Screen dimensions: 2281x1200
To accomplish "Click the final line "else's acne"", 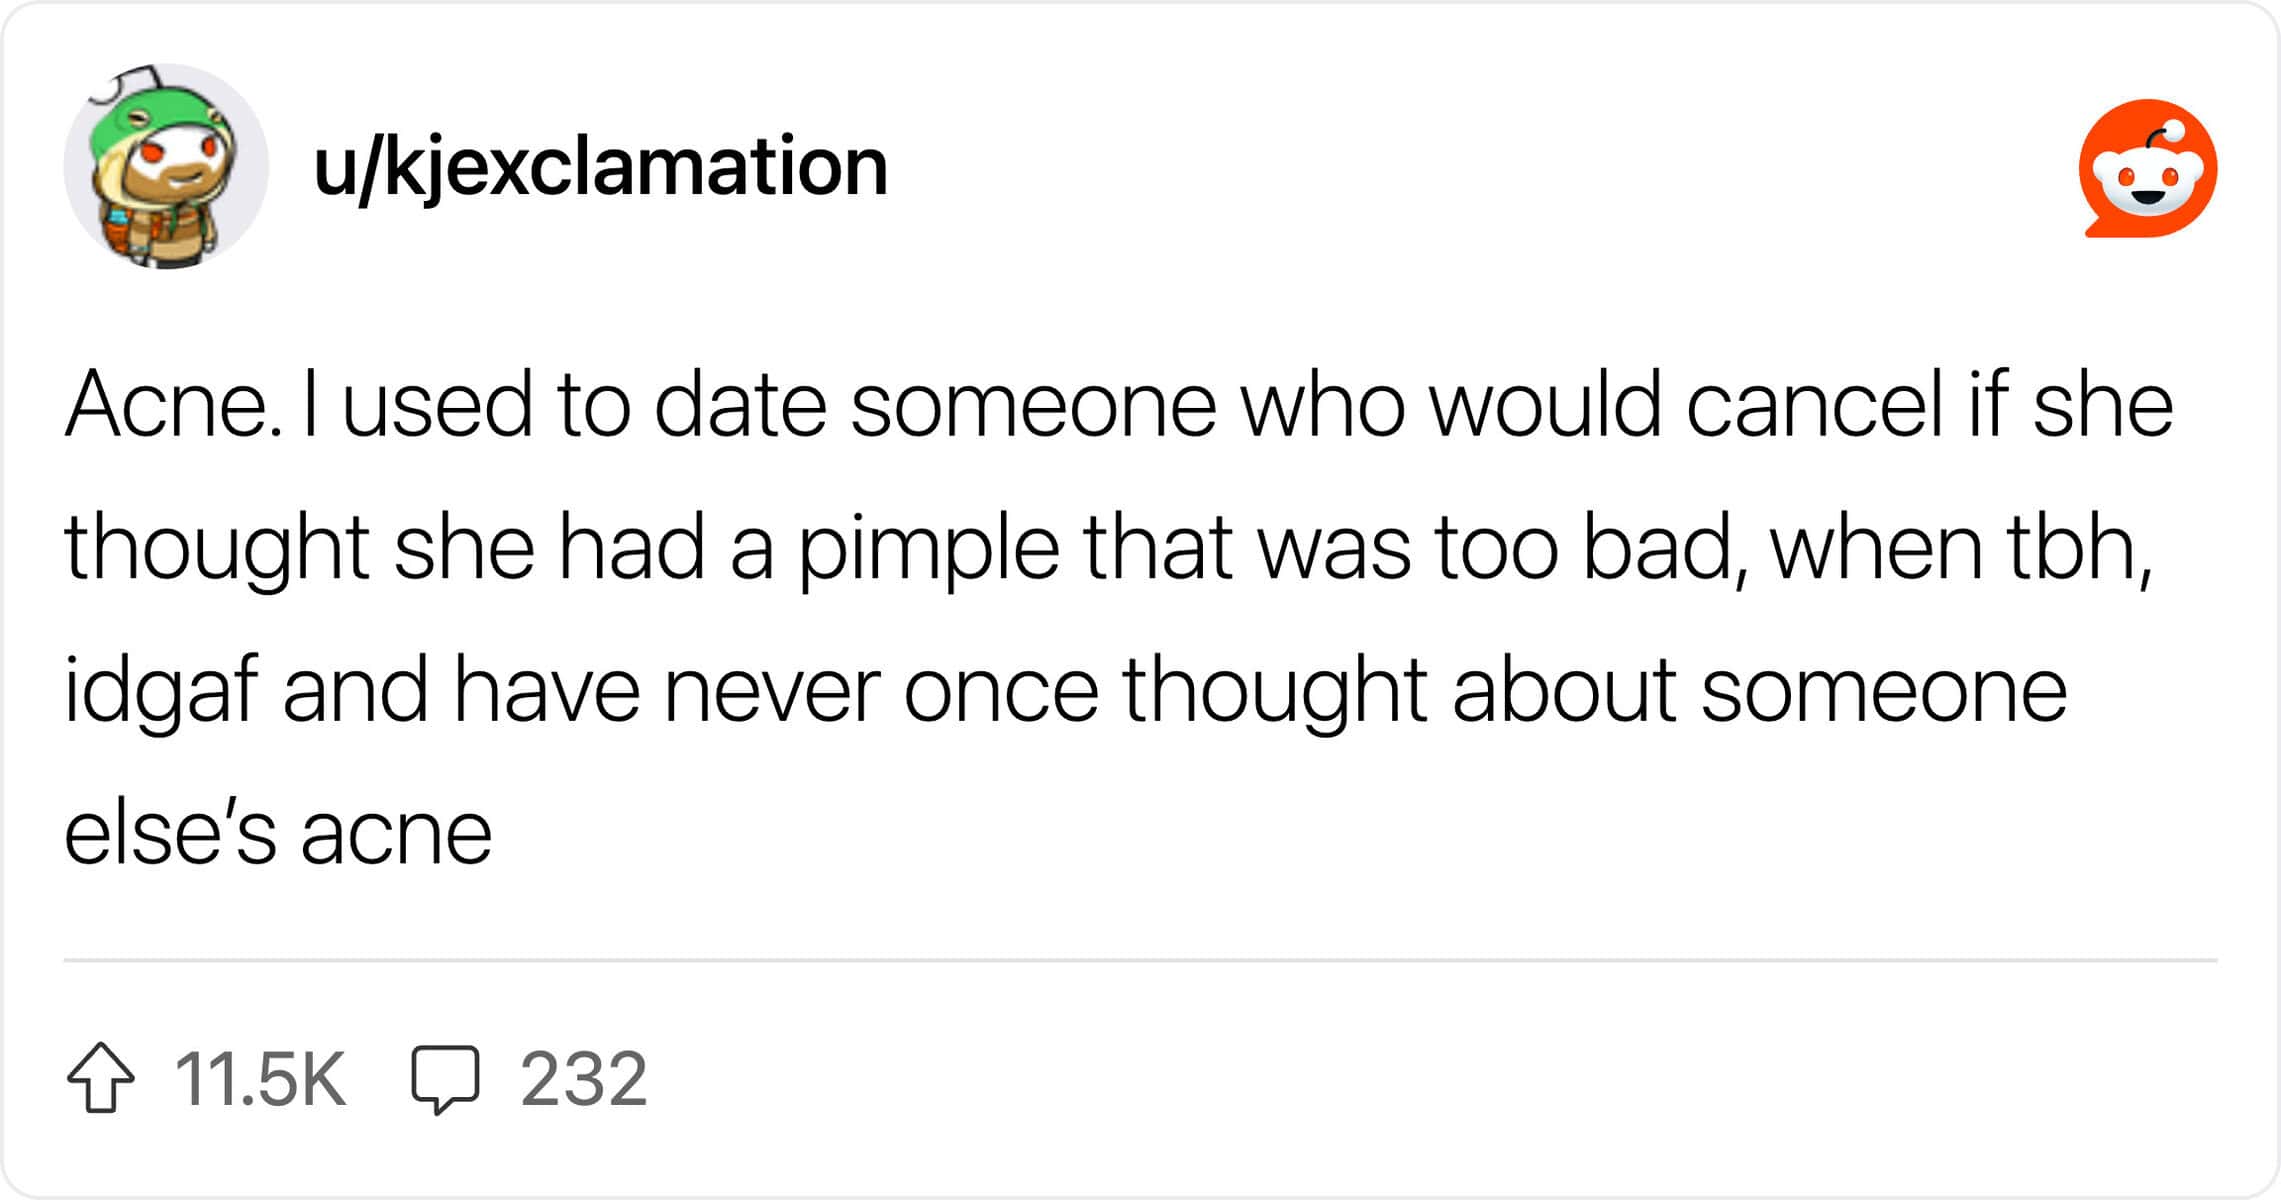I will click(278, 834).
